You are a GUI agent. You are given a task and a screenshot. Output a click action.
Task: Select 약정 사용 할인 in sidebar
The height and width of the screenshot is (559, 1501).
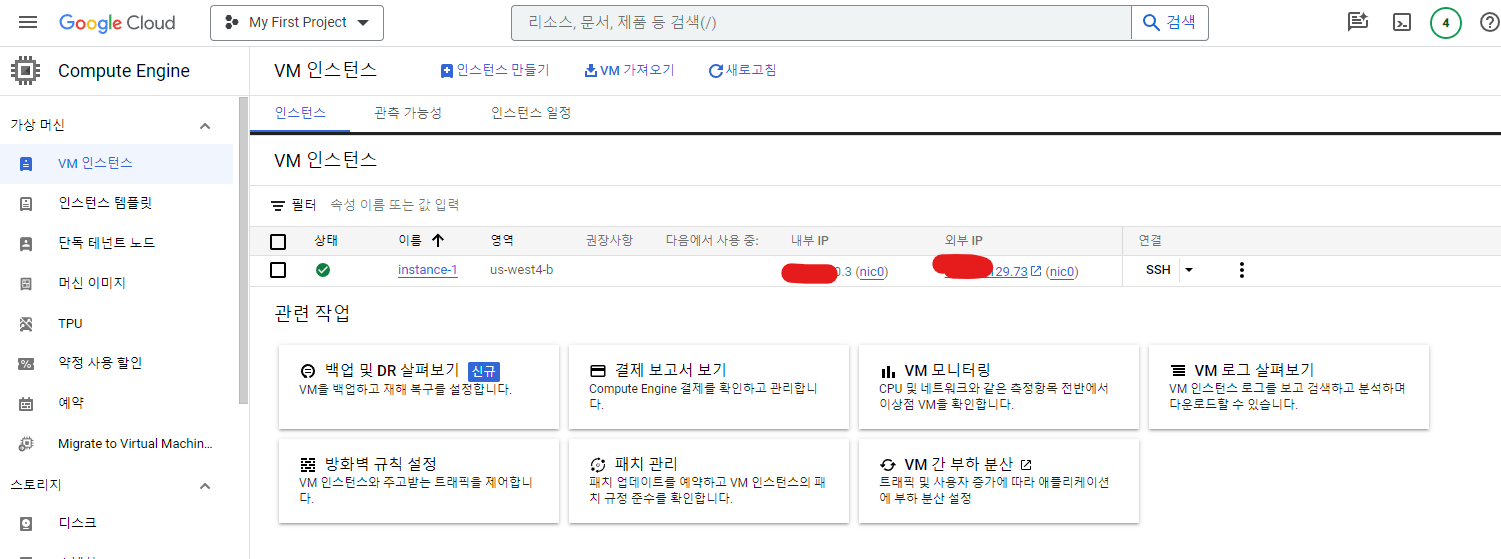click(117, 364)
